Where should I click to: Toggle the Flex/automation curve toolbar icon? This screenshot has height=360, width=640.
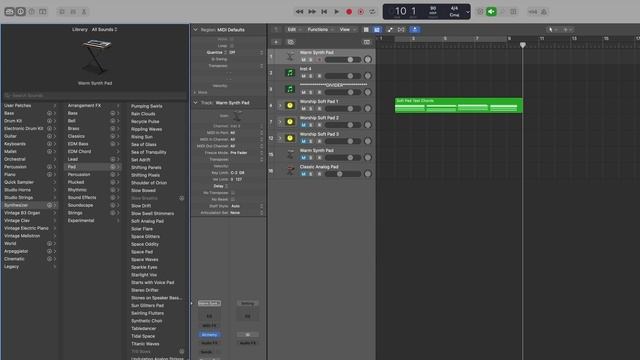pyautogui.click(x=390, y=29)
